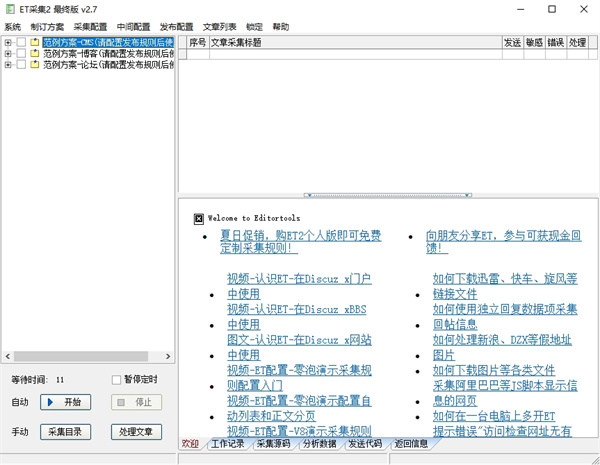Click the splitter handle between list and browser
Screen dimensions: 600x465
(388, 195)
